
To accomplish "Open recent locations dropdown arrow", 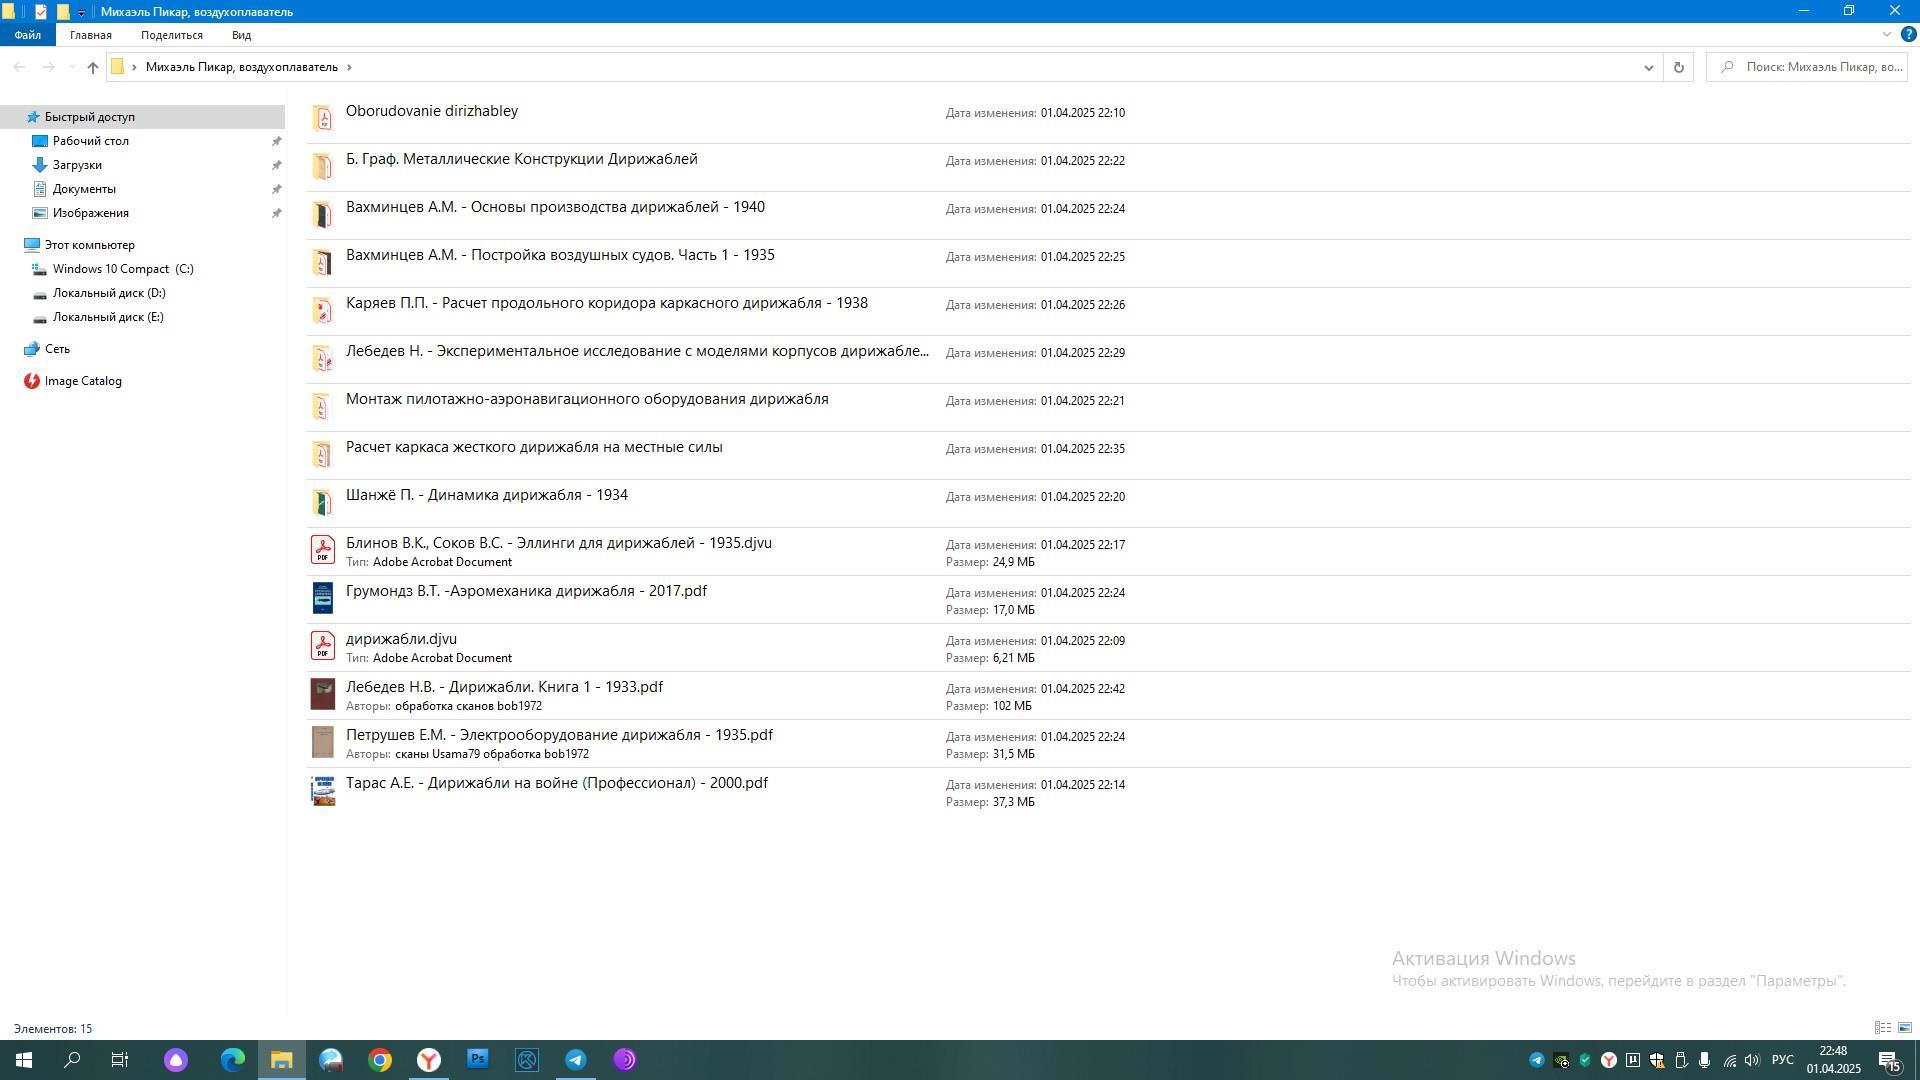I will pos(71,67).
